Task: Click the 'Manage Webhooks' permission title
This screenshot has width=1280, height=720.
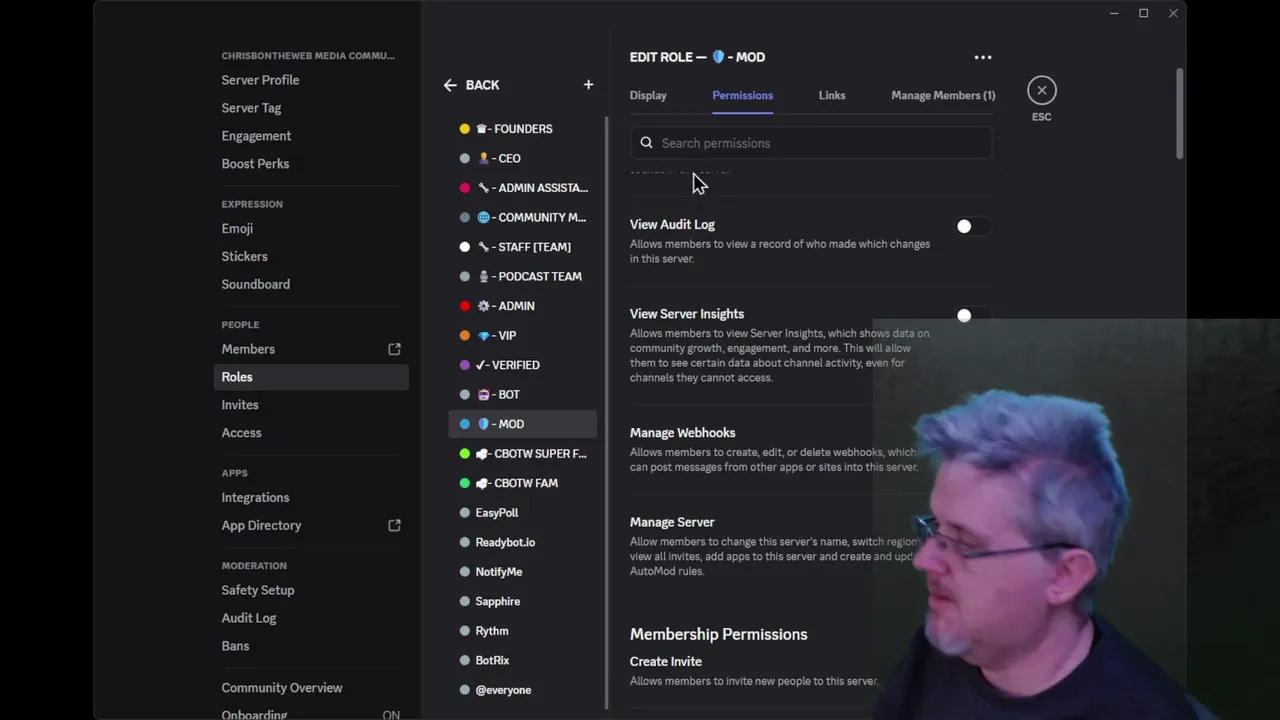Action: (x=682, y=433)
